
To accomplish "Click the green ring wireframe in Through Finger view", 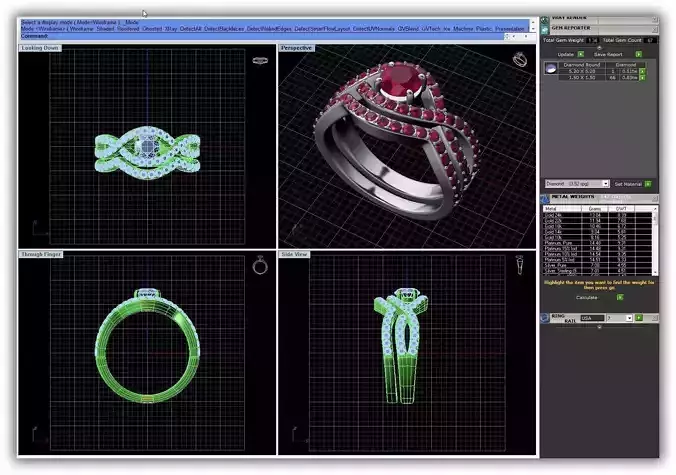I will click(x=147, y=348).
